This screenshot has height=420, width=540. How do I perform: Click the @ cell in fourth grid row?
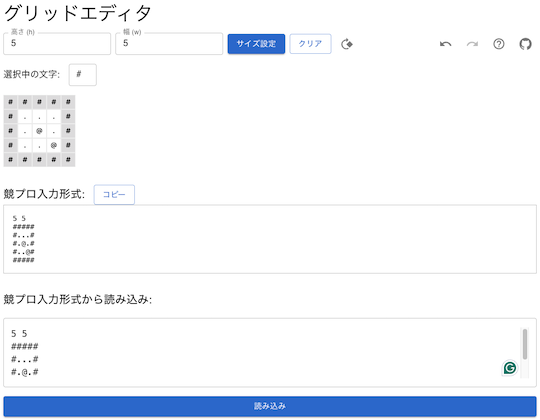(x=54, y=145)
